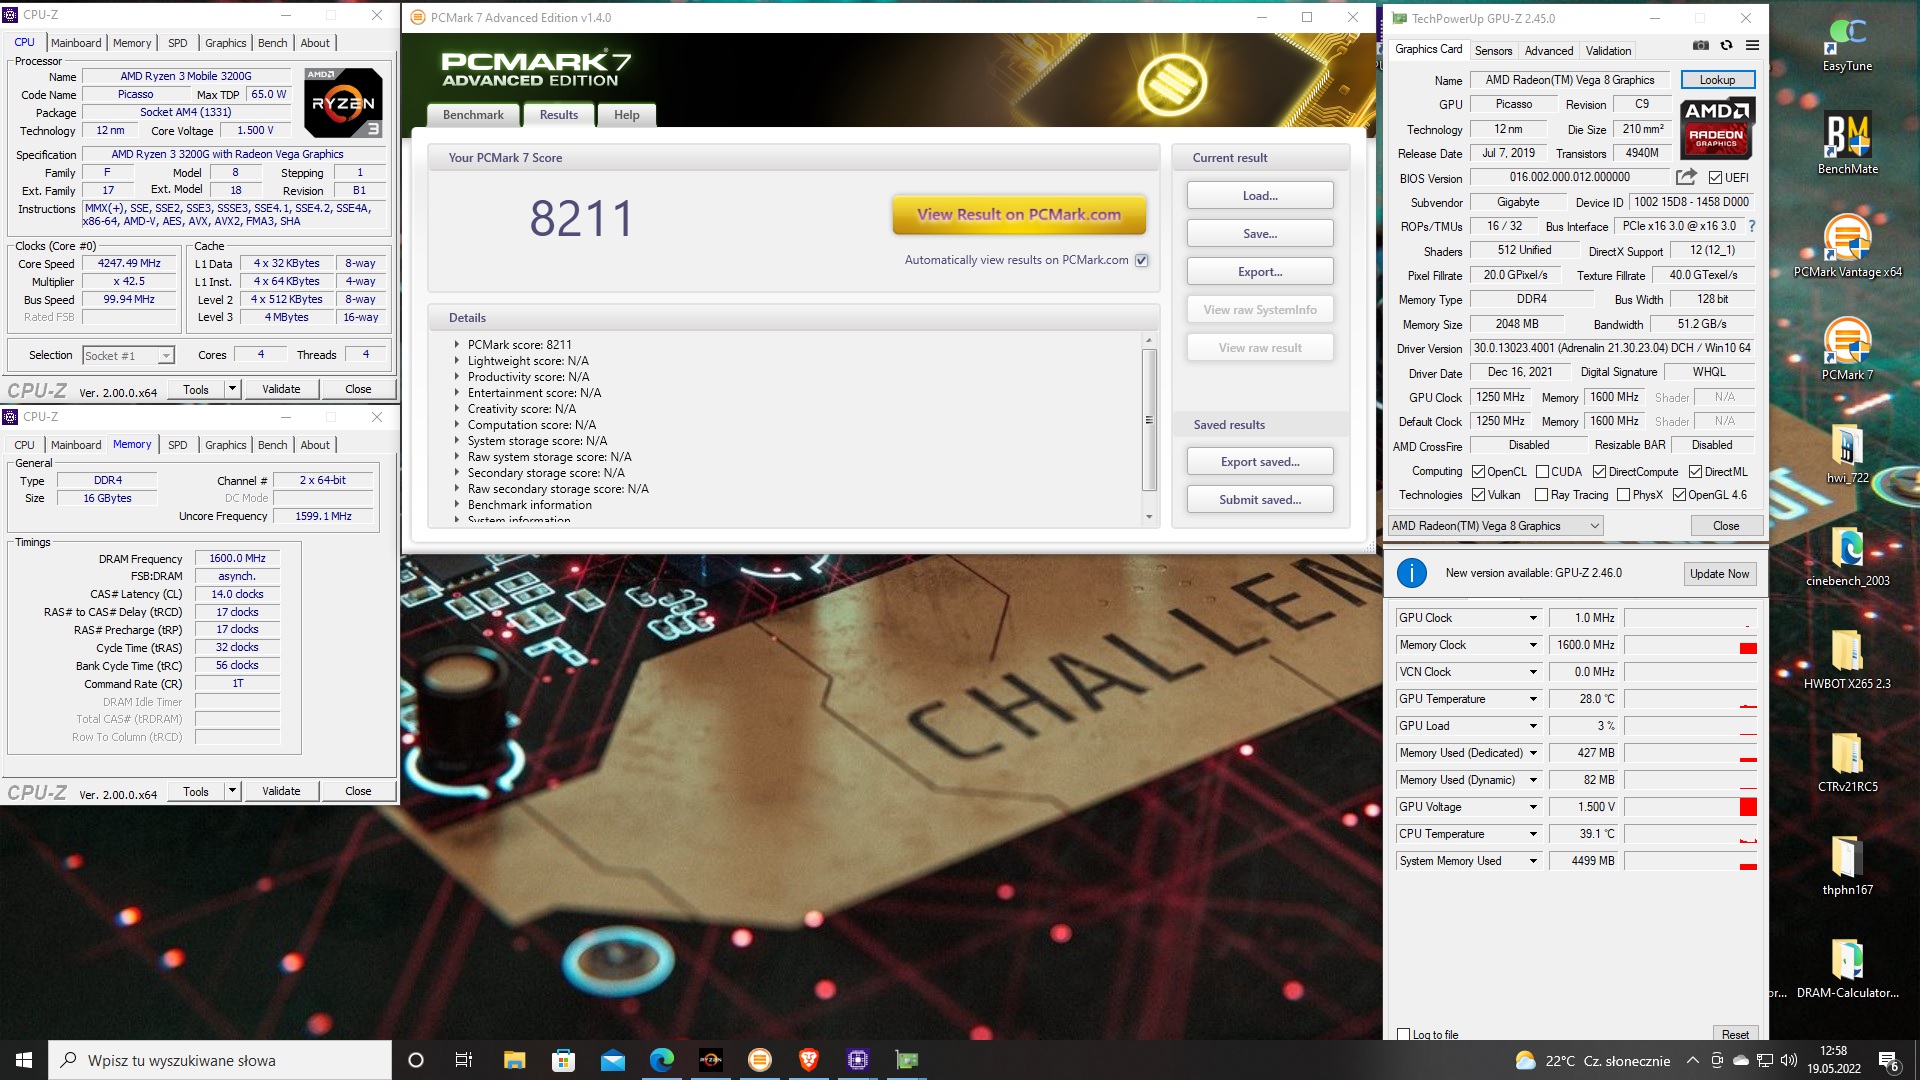Switch to Bench tab in upper CPU-Z
Screen dimensions: 1920x1080
[272, 43]
